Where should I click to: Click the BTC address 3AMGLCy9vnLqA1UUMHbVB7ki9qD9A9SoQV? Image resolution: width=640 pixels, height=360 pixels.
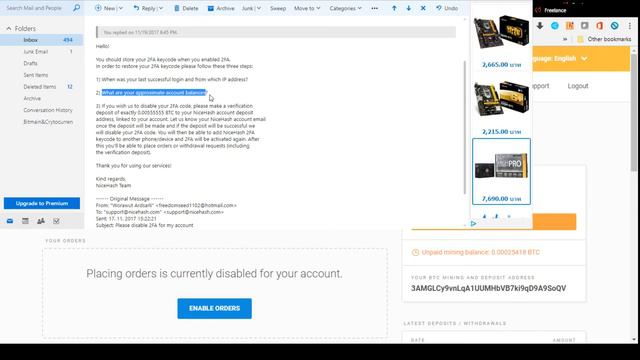click(488, 288)
